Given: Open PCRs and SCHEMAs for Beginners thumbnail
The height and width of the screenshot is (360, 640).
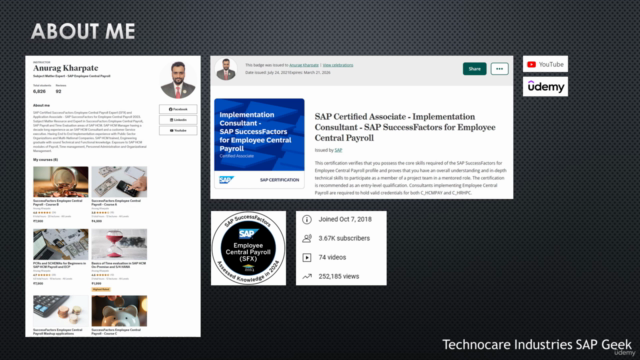Looking at the screenshot, I should pyautogui.click(x=60, y=244).
